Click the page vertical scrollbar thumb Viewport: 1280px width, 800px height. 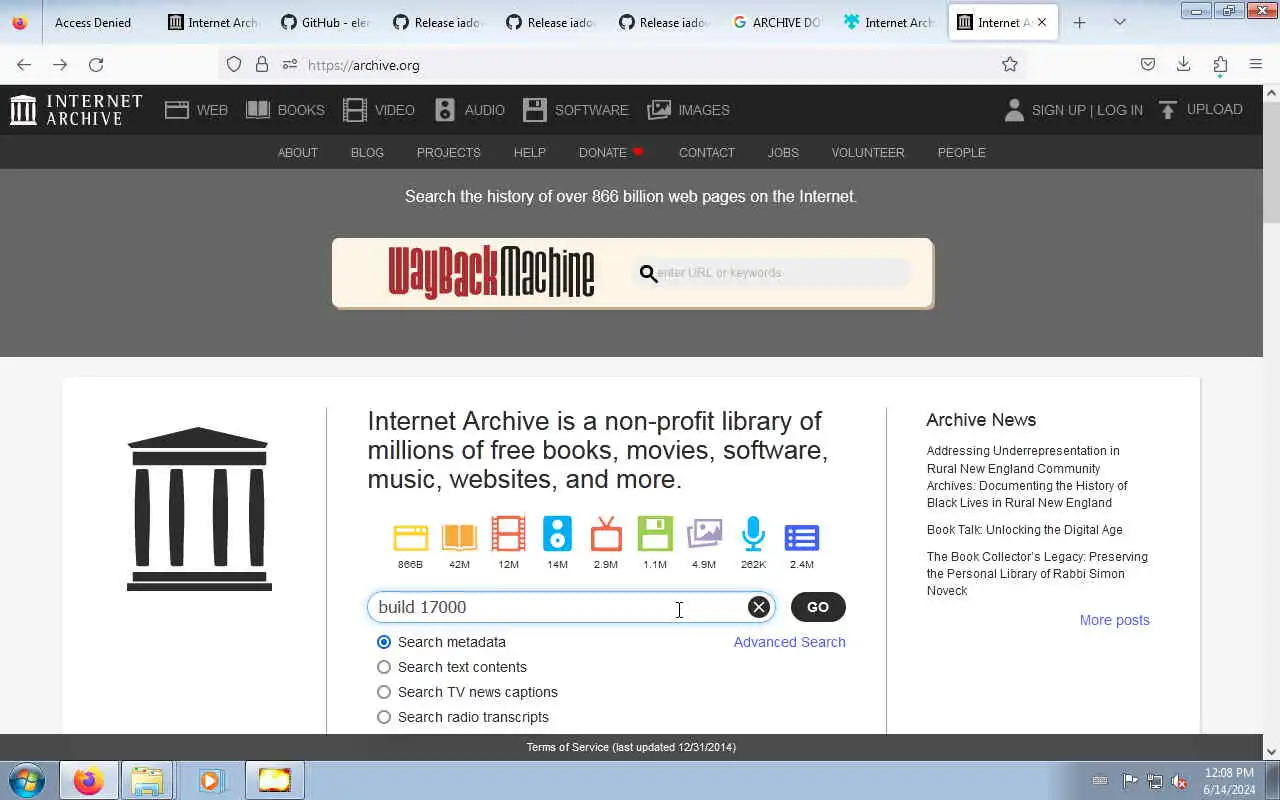coord(1271,162)
